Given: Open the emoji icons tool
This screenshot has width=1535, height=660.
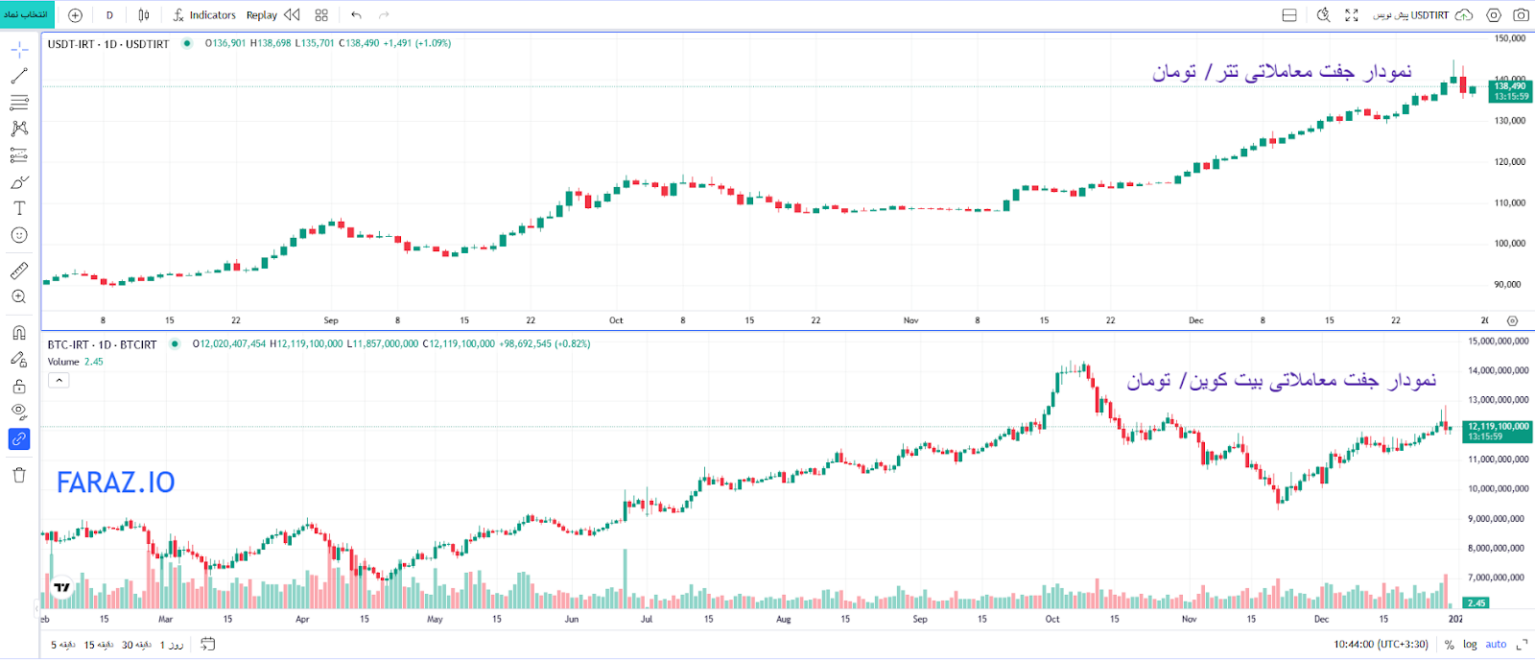Looking at the screenshot, I should 19,235.
